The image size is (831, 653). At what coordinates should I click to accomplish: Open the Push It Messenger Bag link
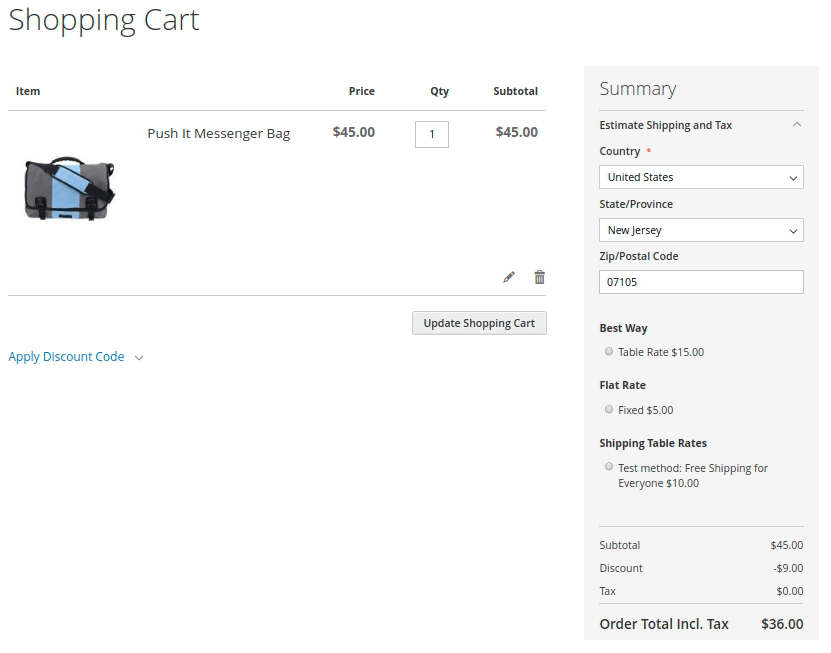tap(218, 133)
